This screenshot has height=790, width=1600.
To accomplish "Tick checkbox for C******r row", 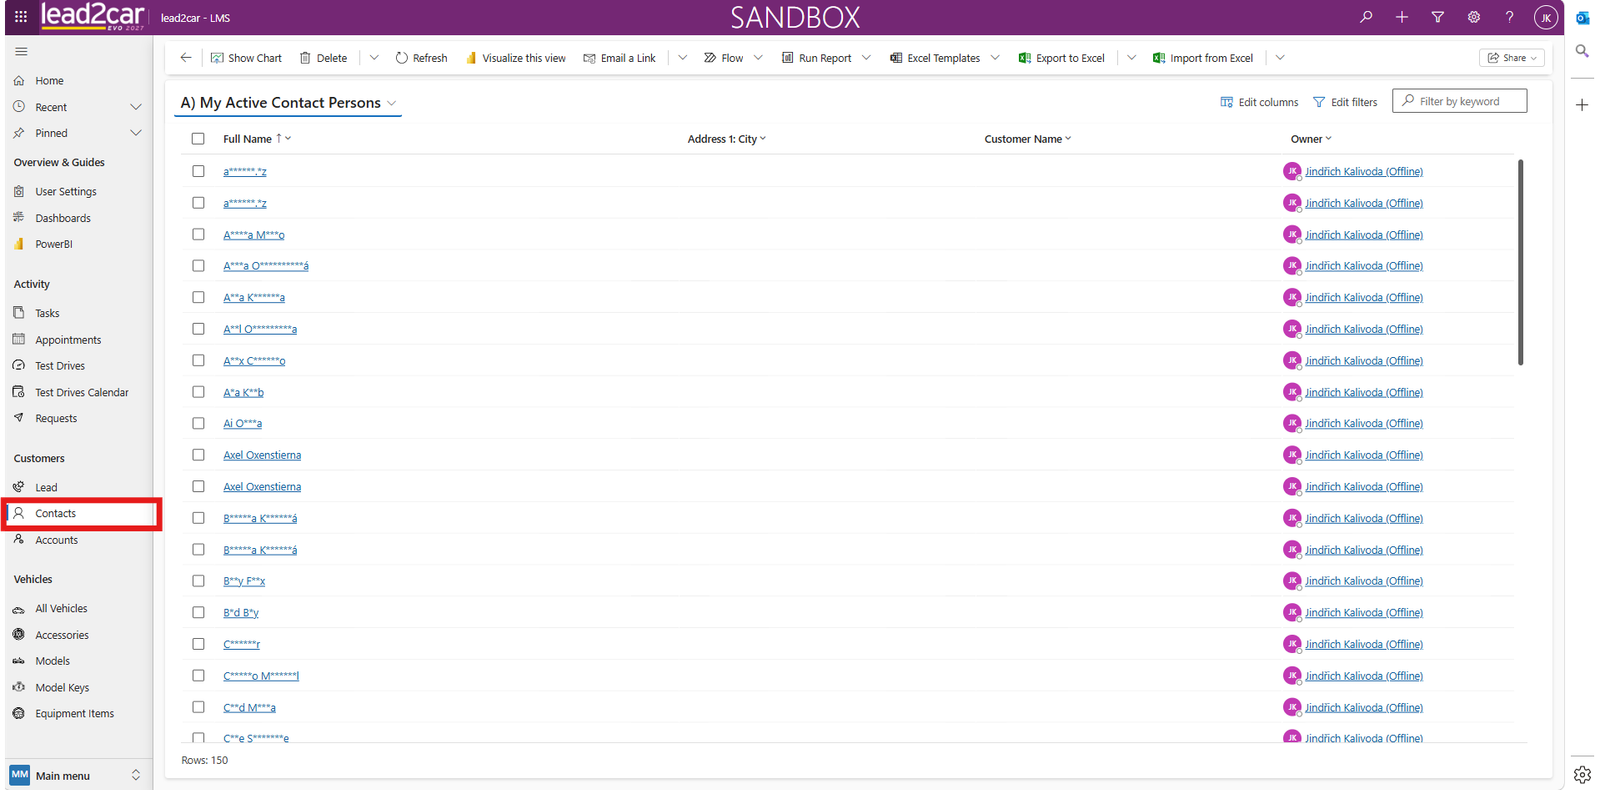I will point(198,644).
